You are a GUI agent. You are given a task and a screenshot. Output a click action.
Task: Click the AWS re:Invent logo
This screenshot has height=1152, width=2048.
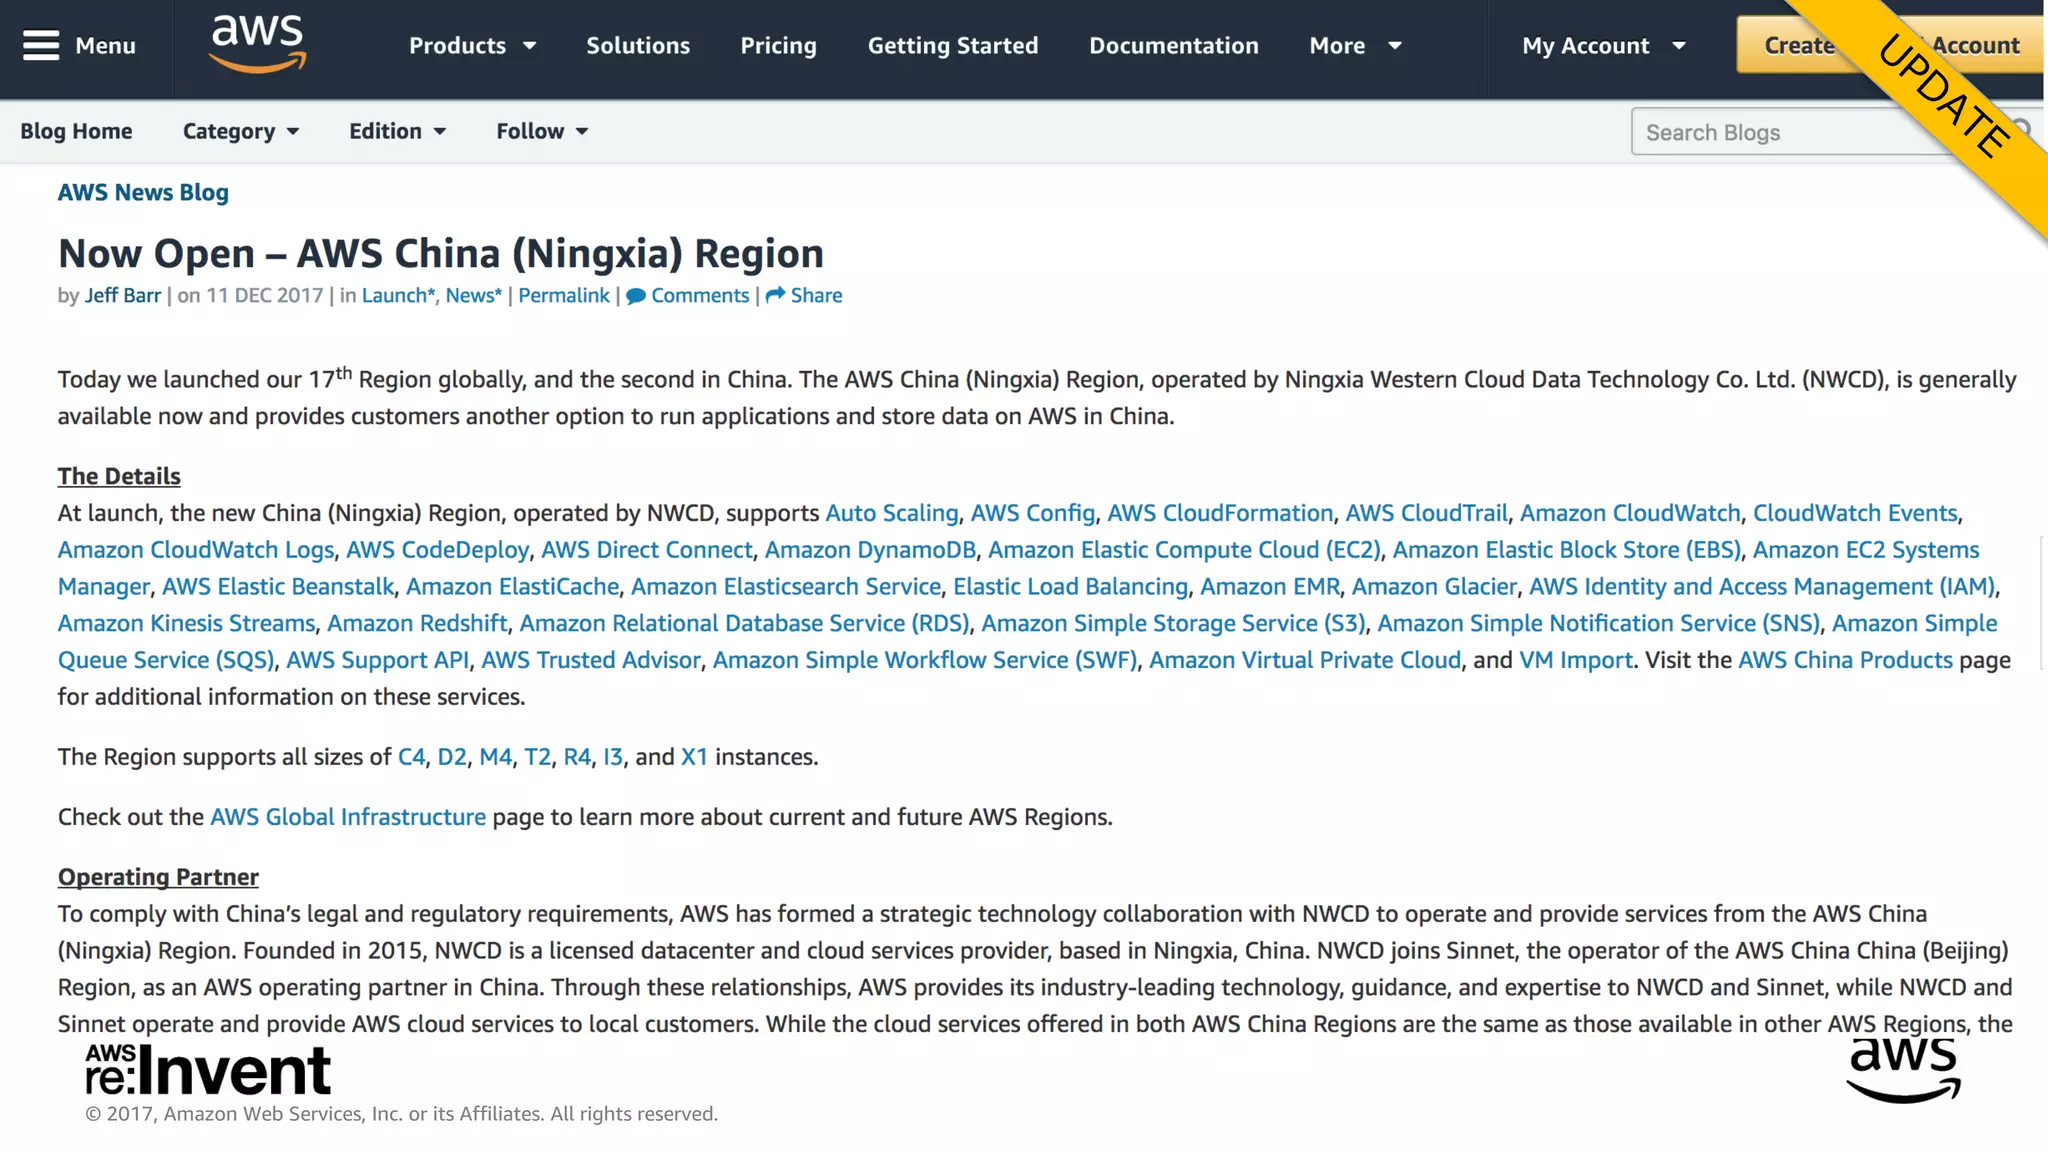tap(208, 1070)
